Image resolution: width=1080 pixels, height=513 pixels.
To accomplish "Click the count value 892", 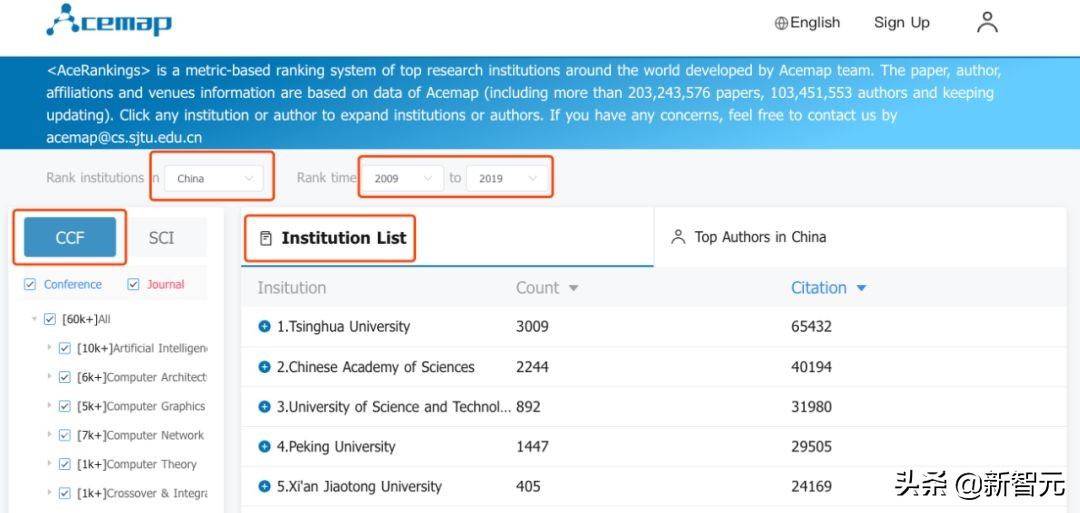I will coord(528,407).
